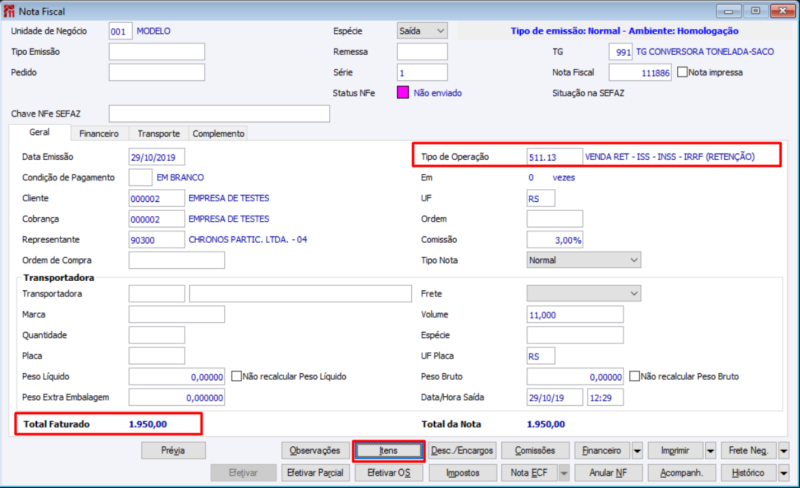Click the Pedido input field

tap(157, 72)
